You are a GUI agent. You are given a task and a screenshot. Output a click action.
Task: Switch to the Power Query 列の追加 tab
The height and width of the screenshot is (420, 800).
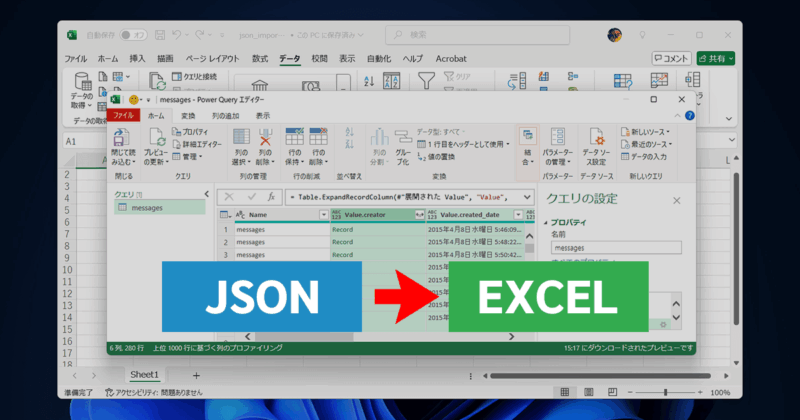point(226,116)
